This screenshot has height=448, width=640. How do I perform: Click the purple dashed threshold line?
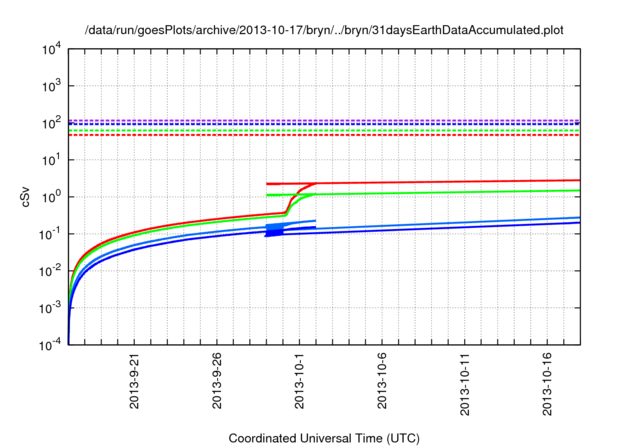point(324,120)
